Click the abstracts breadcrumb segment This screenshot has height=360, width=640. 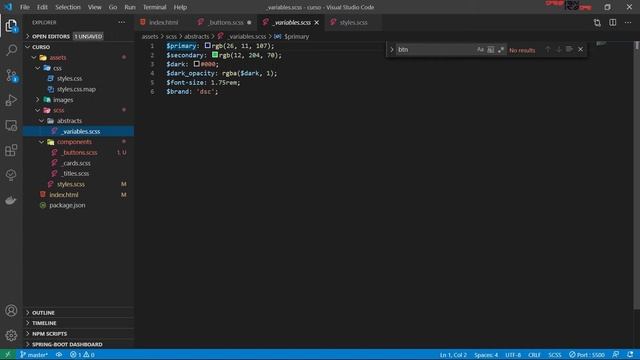click(x=196, y=36)
